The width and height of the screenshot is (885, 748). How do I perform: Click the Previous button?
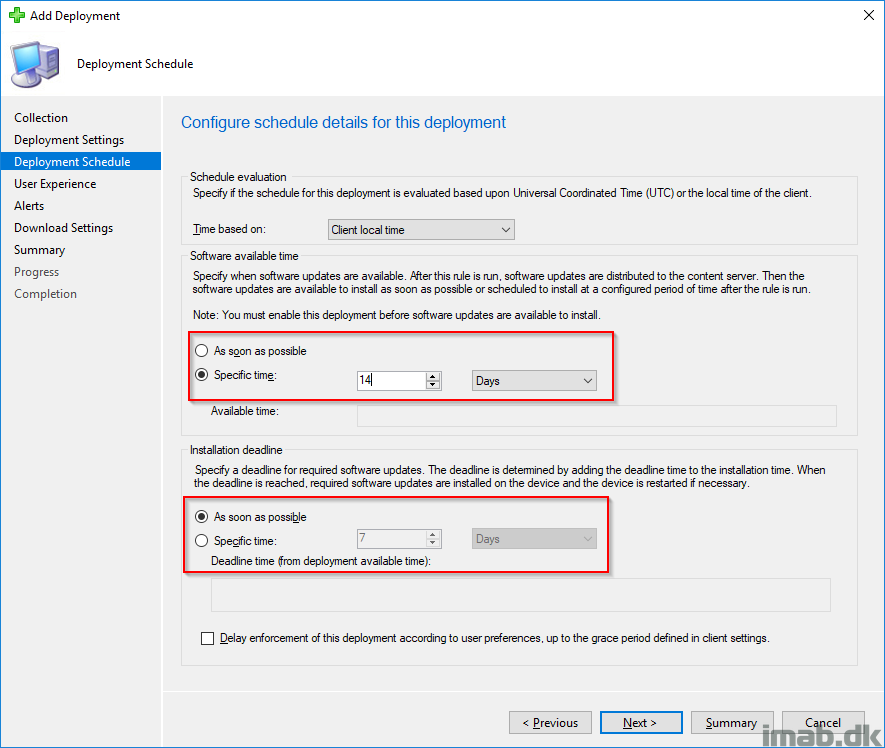tap(550, 722)
